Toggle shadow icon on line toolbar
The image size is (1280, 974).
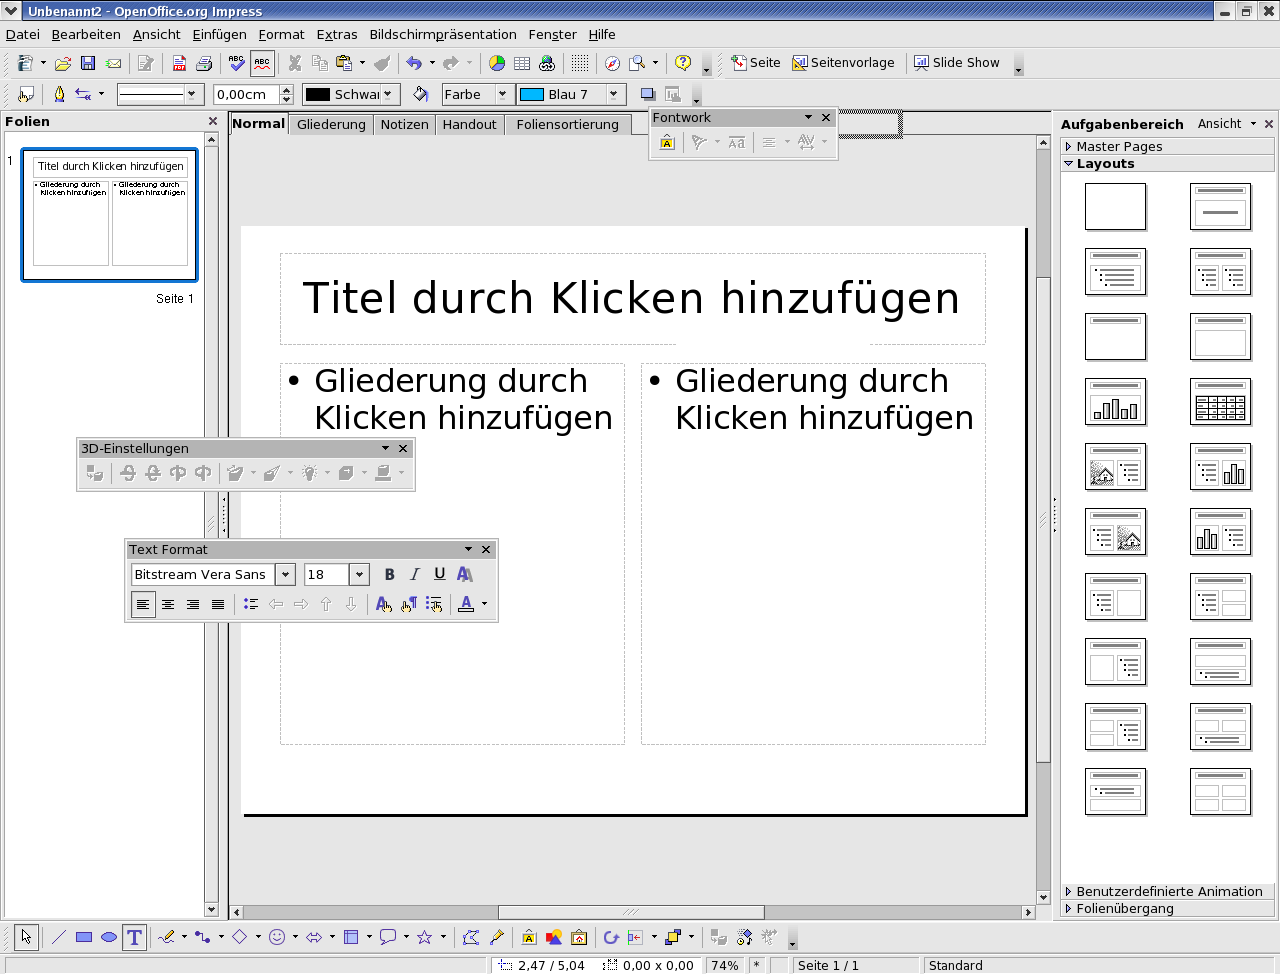648,94
